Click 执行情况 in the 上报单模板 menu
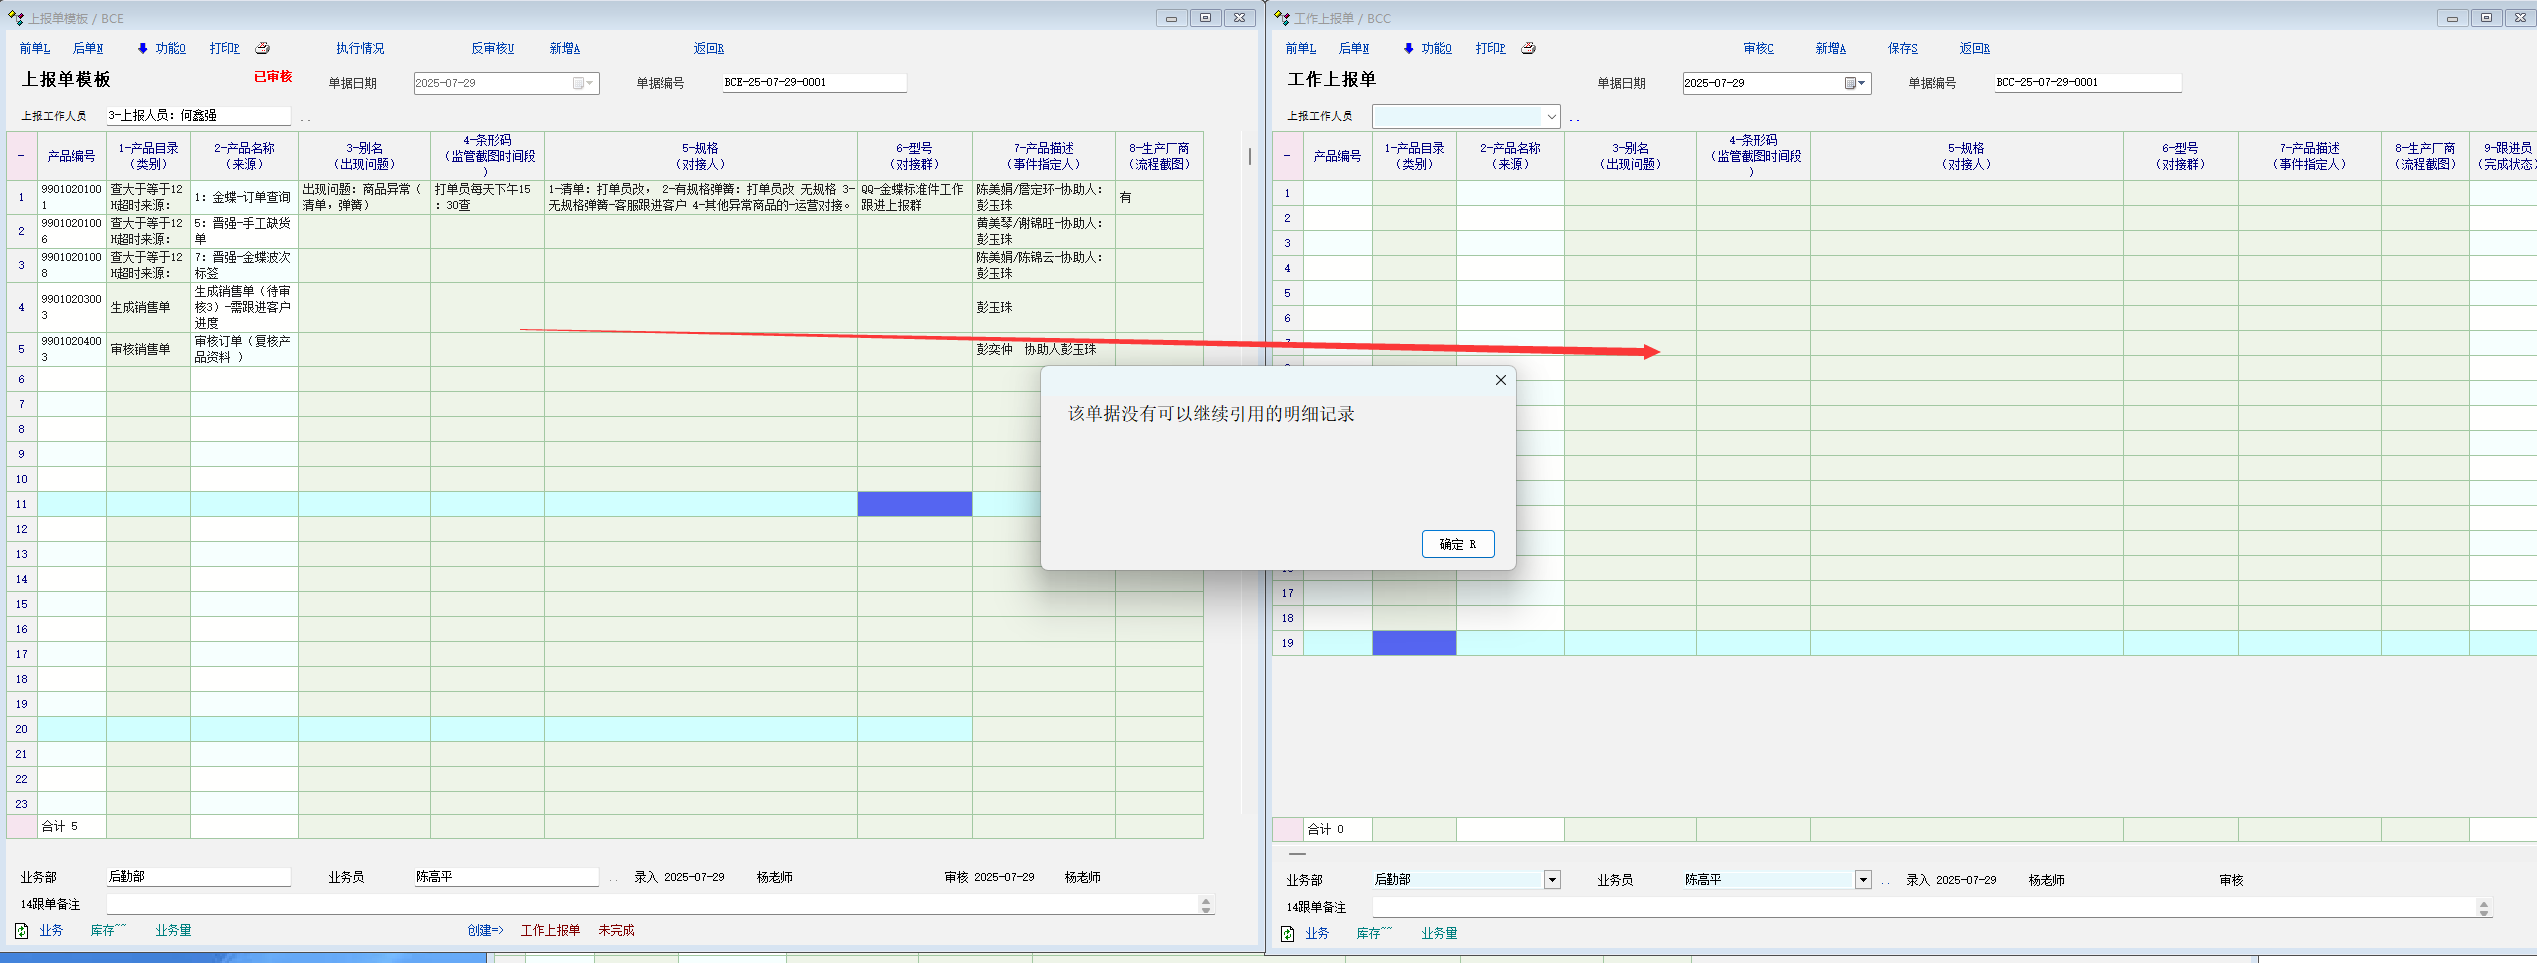This screenshot has height=963, width=2537. click(360, 48)
